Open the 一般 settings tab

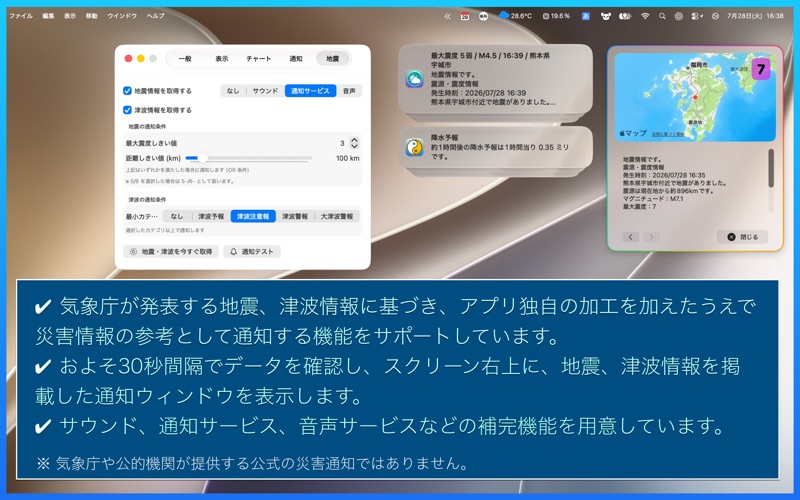(x=185, y=59)
